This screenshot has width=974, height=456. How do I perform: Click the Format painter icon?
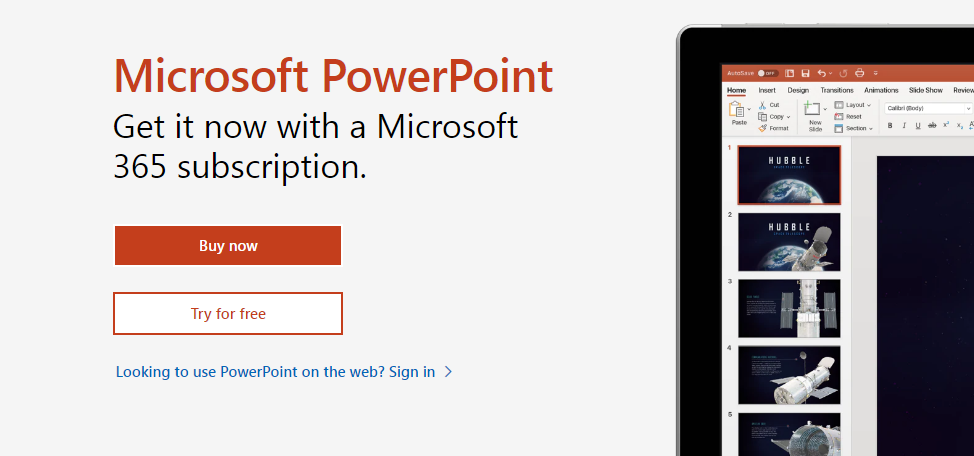point(762,128)
